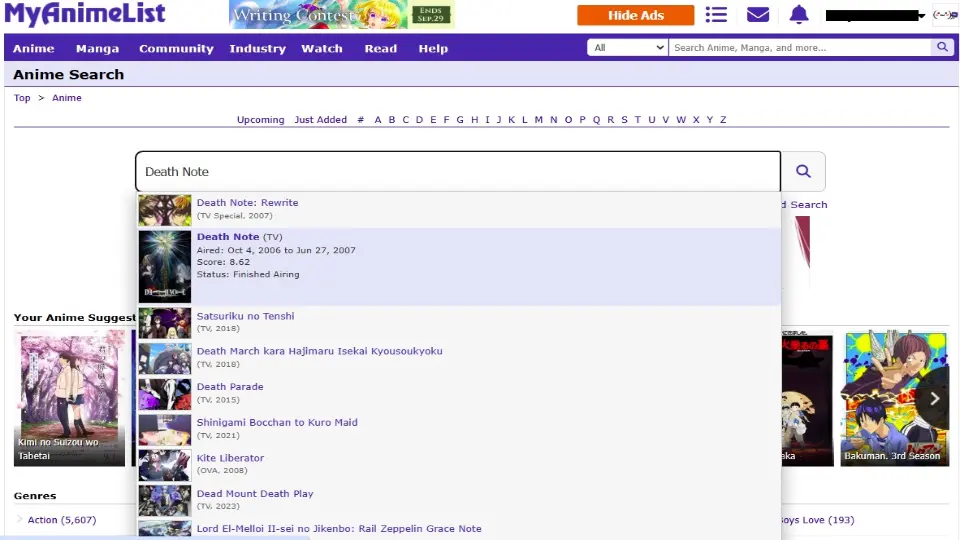Image resolution: width=960 pixels, height=540 pixels.
Task: Select the Death Note (TV) suggestion title
Action: [x=228, y=237]
